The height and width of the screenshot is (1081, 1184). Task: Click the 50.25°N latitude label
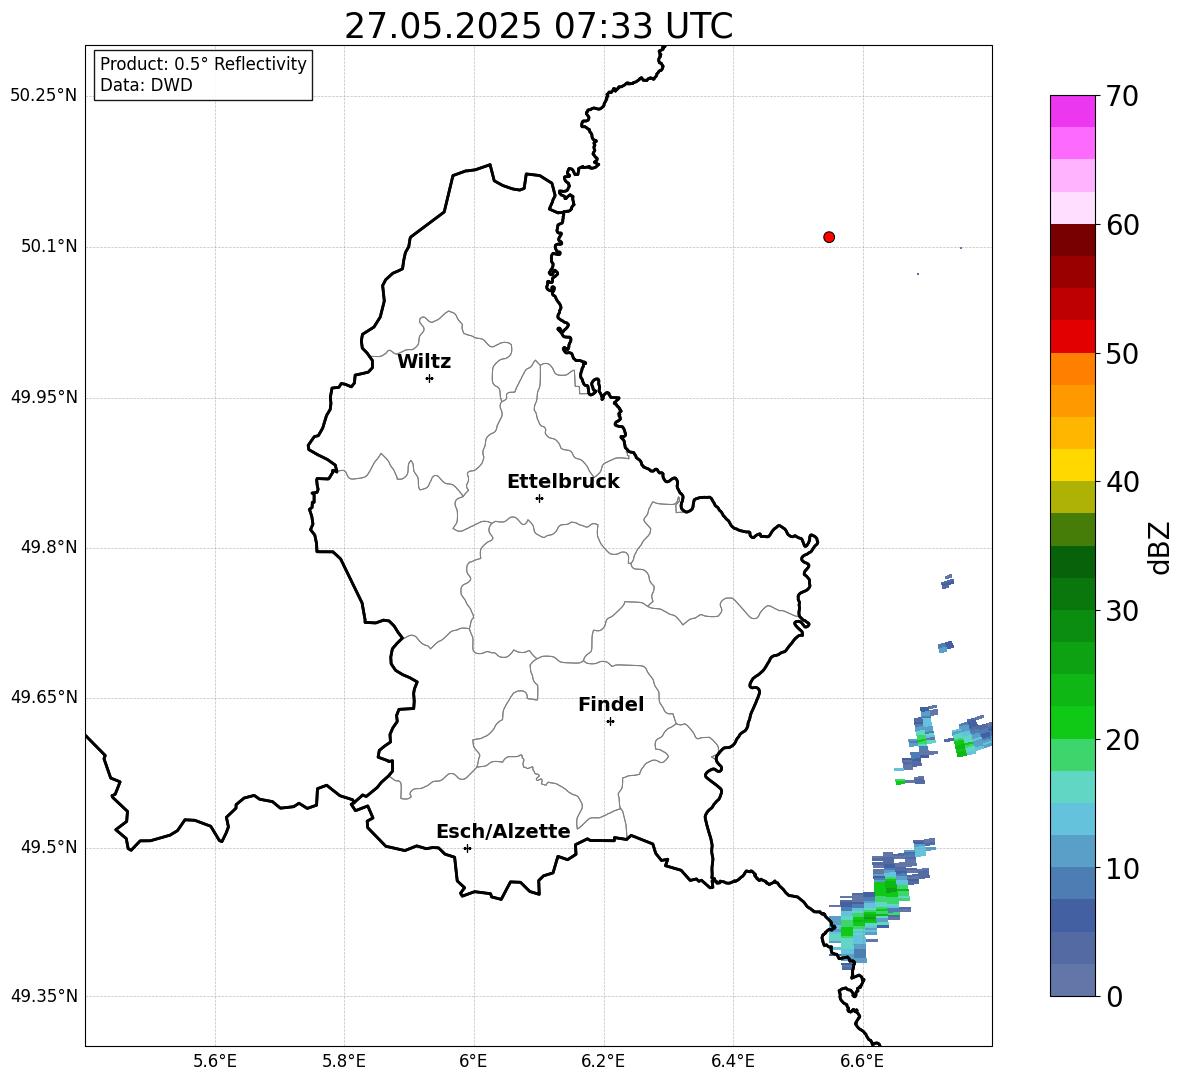pyautogui.click(x=44, y=96)
